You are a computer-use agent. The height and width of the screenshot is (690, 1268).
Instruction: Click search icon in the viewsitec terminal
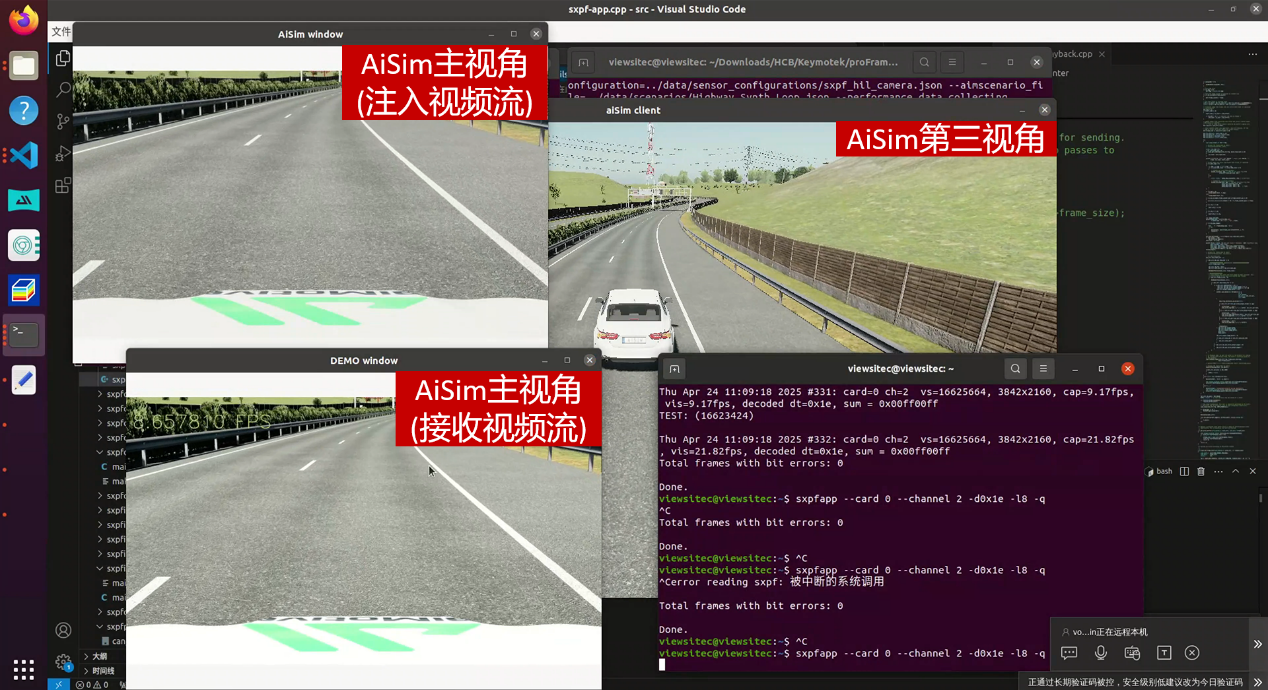[x=1015, y=368]
